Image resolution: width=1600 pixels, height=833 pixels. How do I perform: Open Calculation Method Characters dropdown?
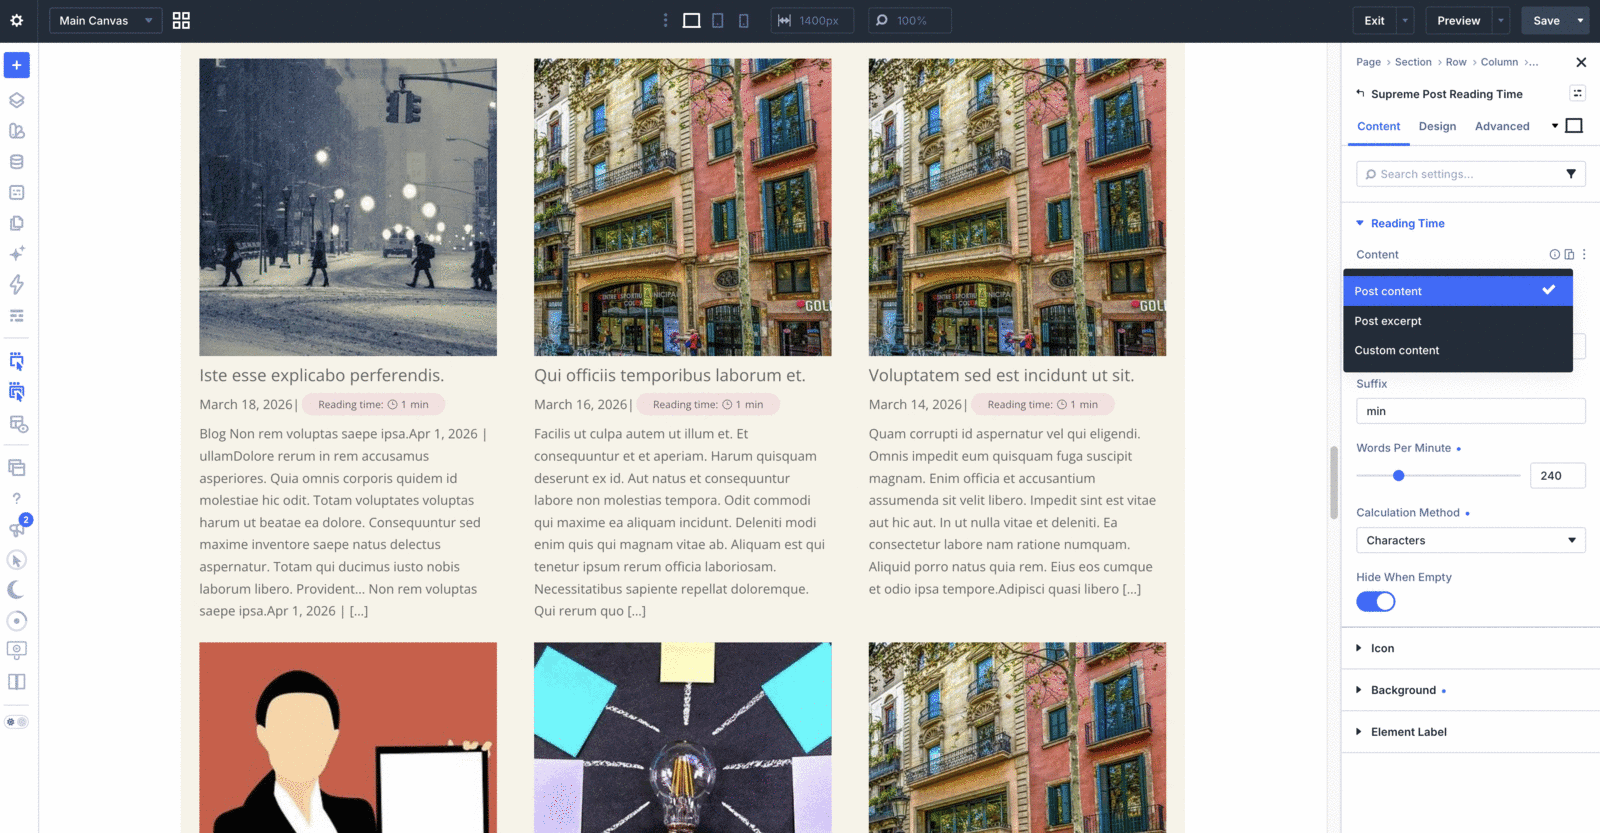(1471, 541)
